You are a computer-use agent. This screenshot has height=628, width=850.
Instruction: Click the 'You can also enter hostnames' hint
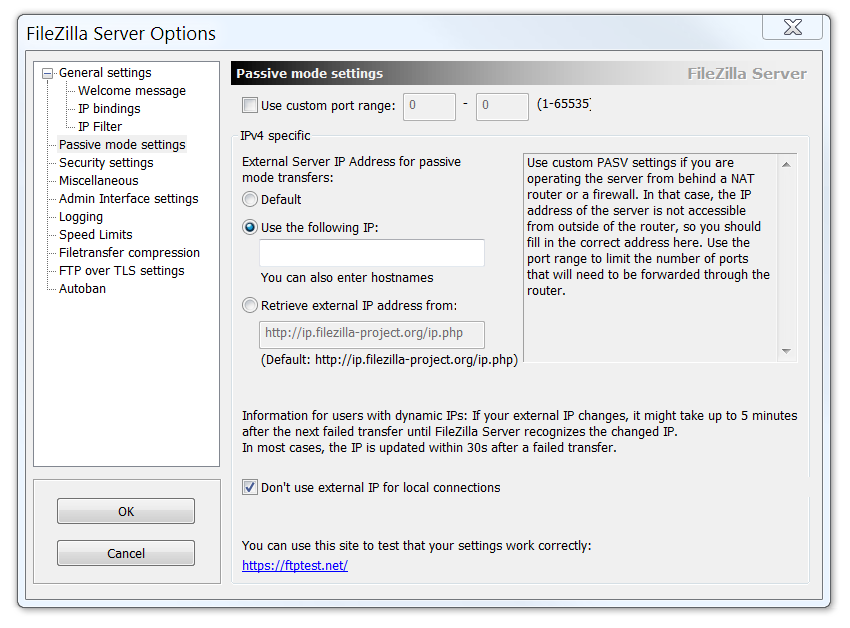pos(347,278)
